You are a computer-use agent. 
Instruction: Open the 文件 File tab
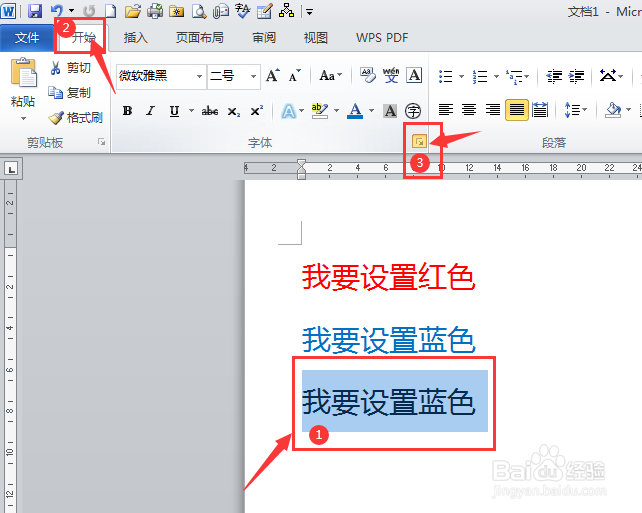pyautogui.click(x=27, y=38)
